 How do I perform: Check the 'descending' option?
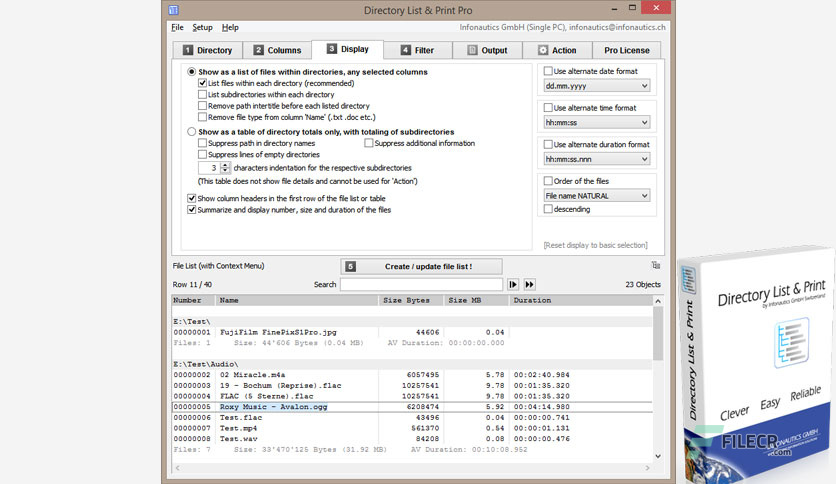pyautogui.click(x=548, y=209)
